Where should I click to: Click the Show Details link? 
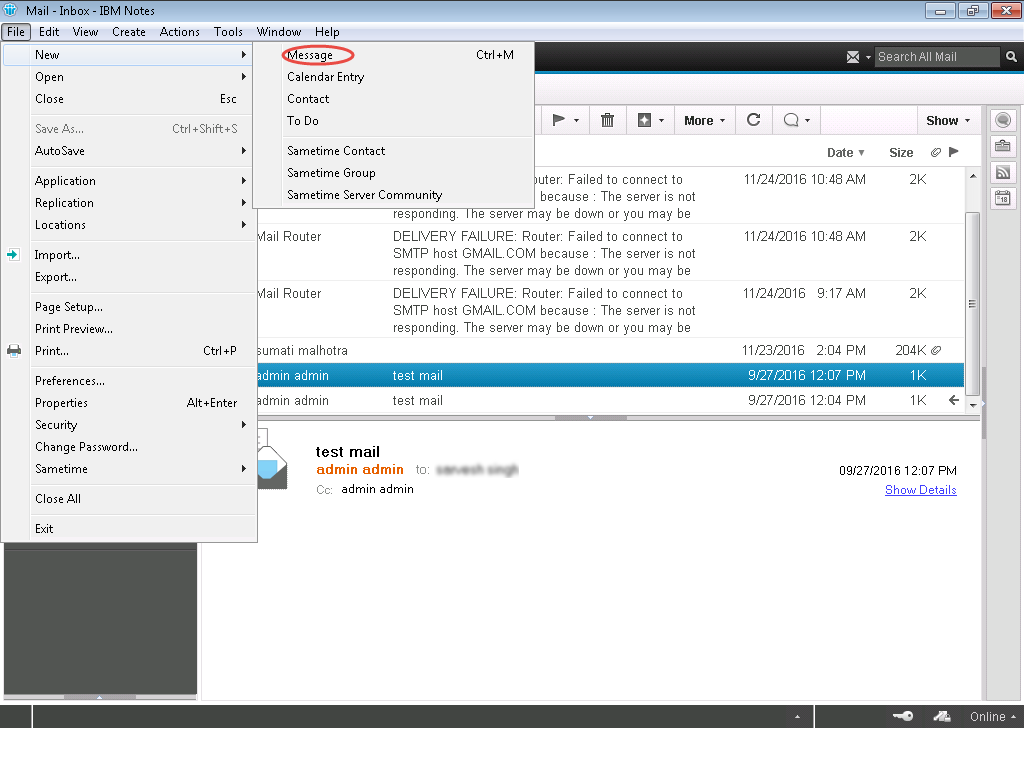pos(920,490)
